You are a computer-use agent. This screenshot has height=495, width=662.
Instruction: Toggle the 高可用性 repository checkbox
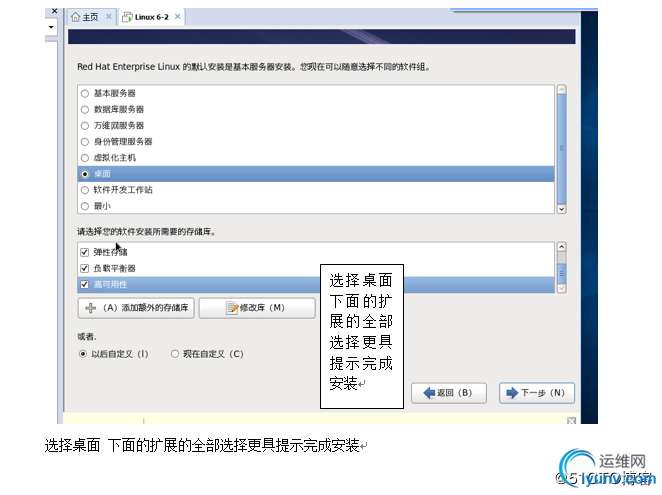pos(84,284)
